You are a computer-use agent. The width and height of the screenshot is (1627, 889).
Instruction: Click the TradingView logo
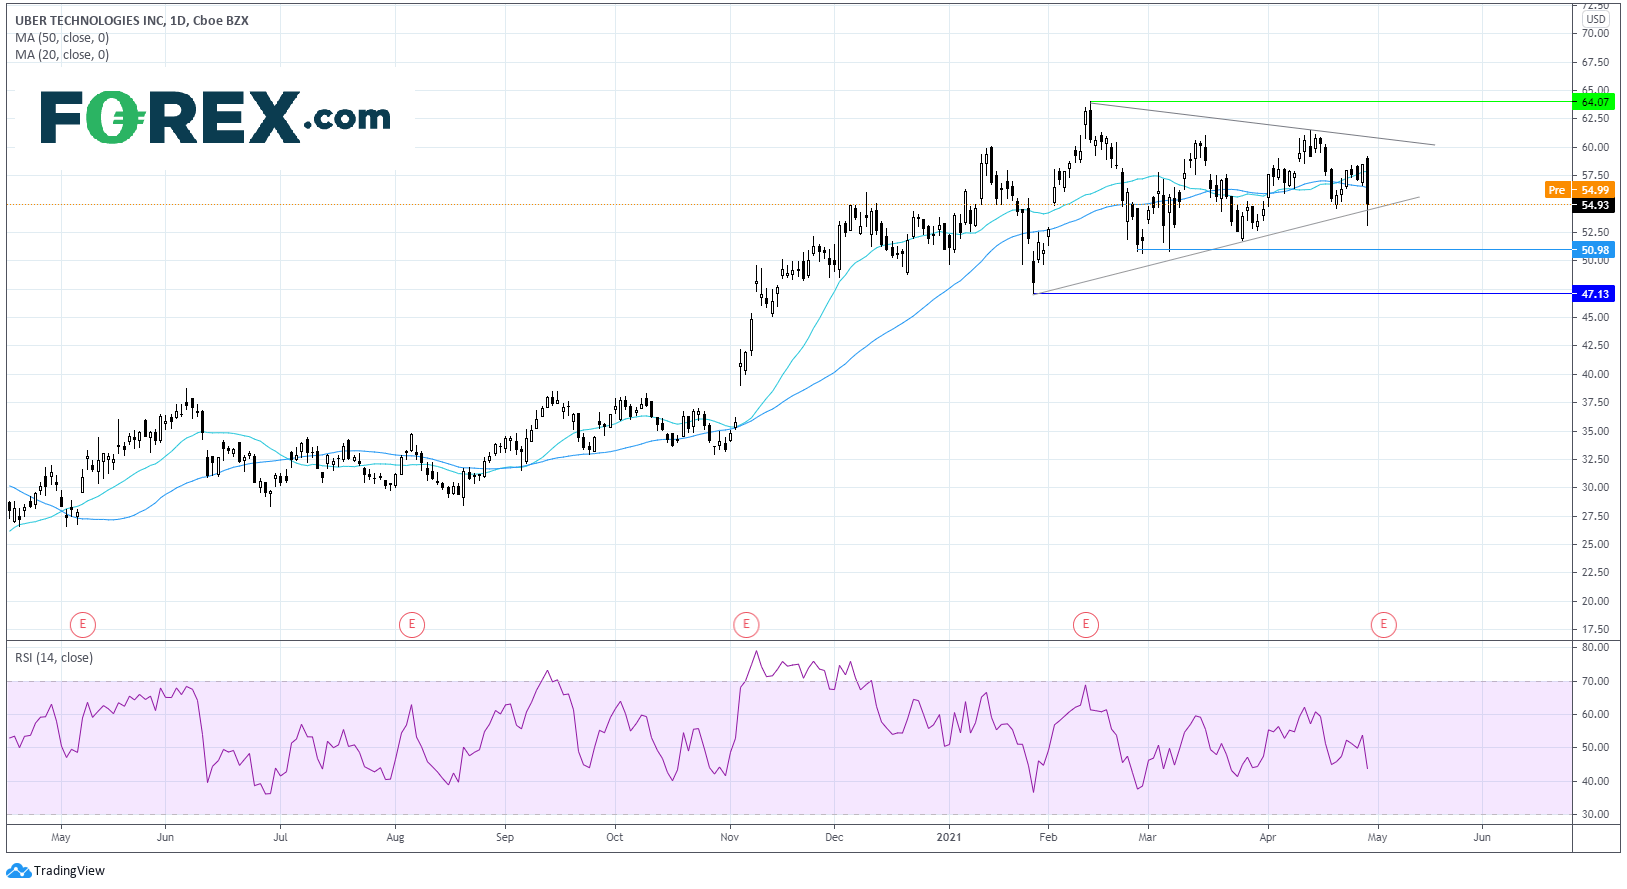[x=56, y=871]
